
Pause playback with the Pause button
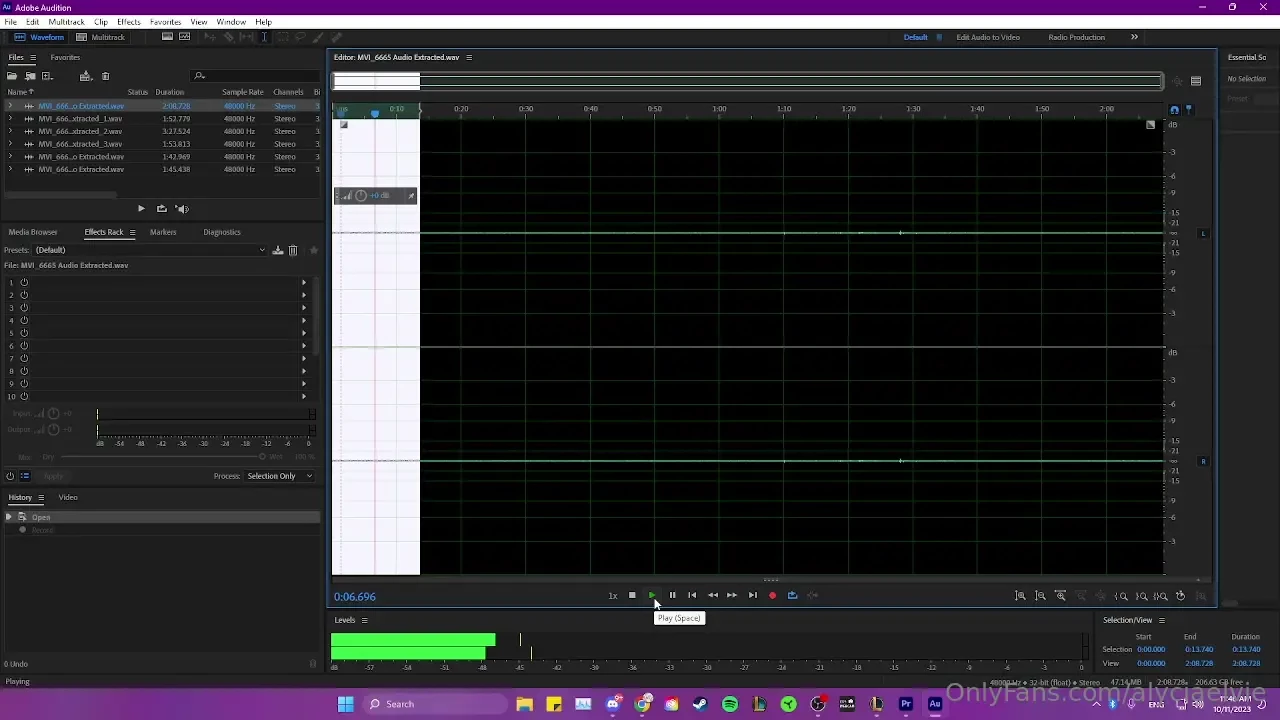click(x=672, y=596)
